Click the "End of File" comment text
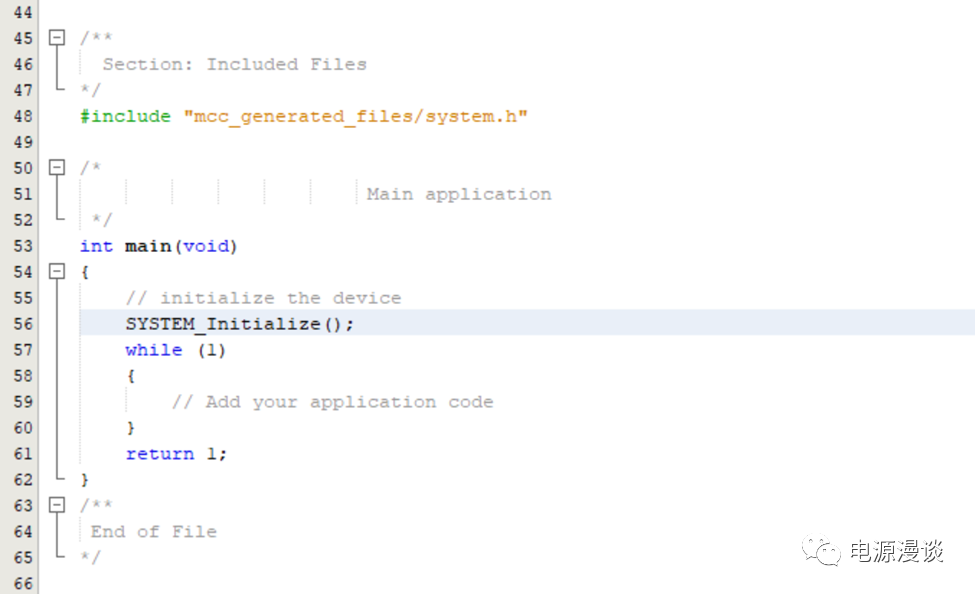975x594 pixels. [153, 532]
